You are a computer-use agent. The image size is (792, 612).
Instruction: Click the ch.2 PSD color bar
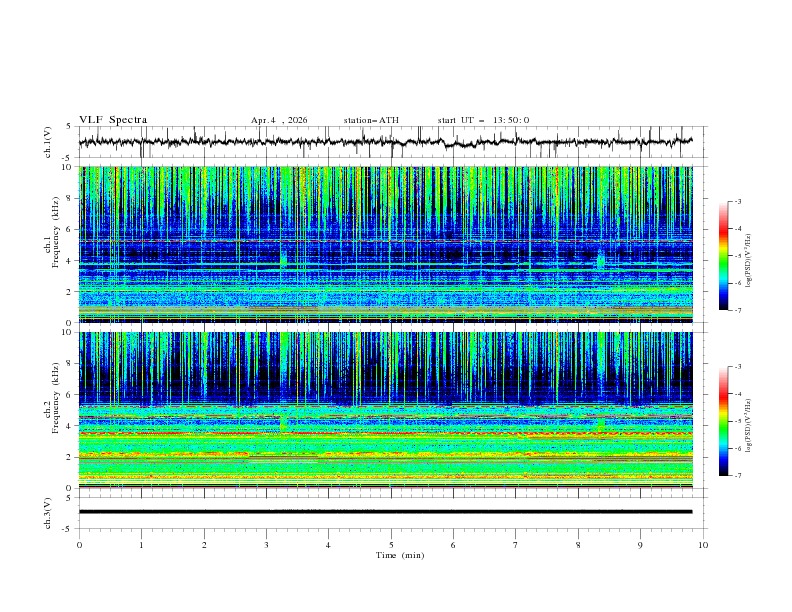724,421
